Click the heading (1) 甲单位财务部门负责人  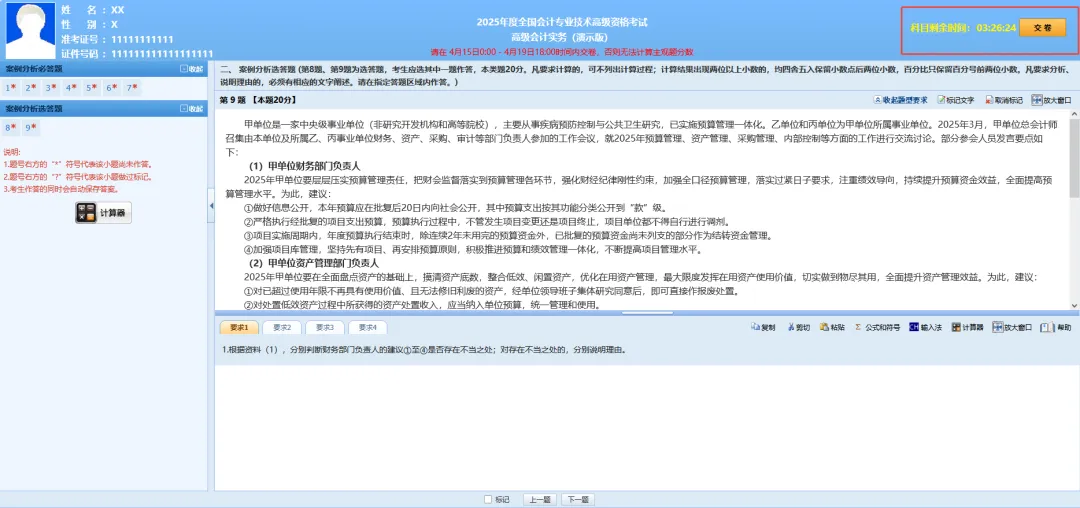(304, 167)
